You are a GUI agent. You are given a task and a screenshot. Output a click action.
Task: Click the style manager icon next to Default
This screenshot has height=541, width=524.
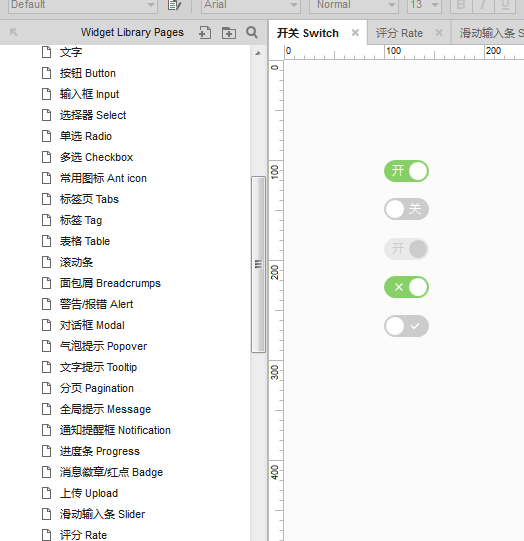(x=175, y=5)
